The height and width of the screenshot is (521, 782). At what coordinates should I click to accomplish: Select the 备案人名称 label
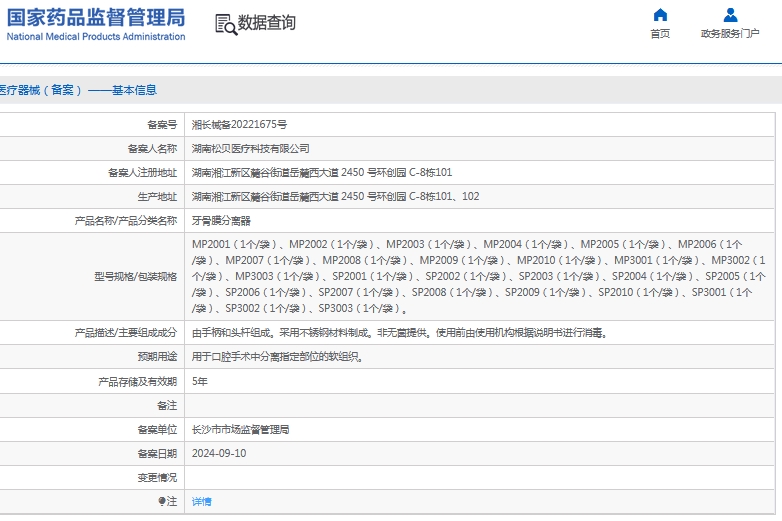152,149
